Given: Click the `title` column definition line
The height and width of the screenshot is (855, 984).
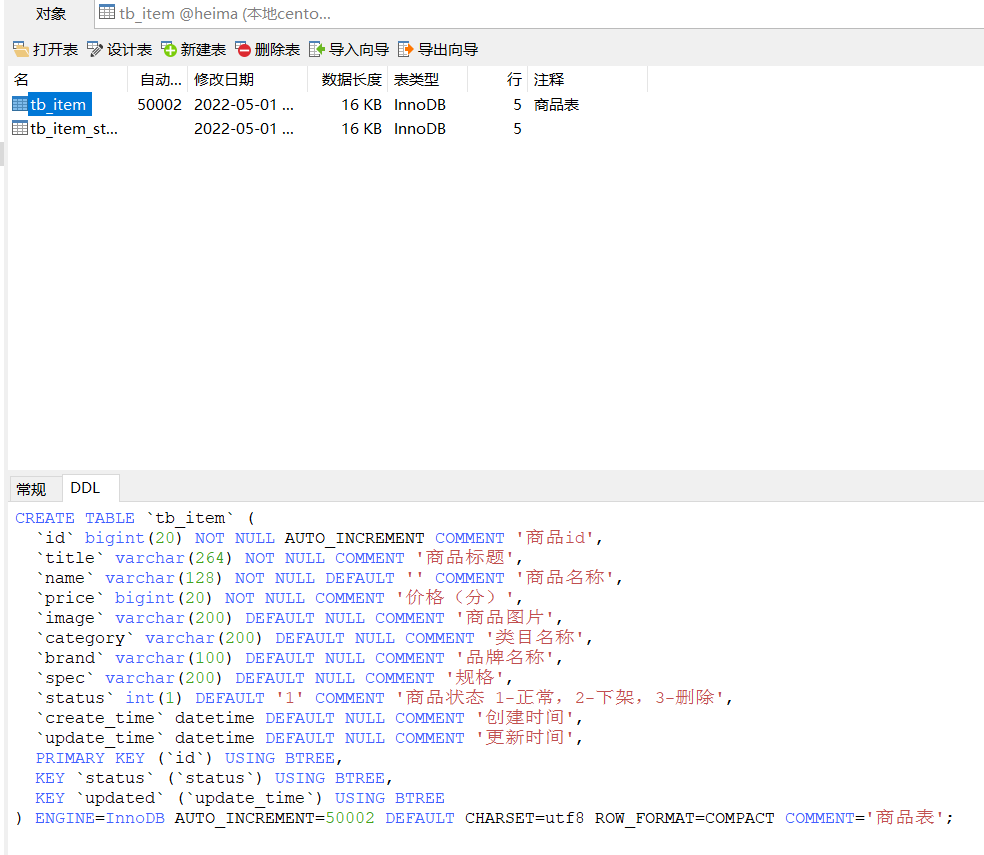Looking at the screenshot, I should click(x=279, y=558).
